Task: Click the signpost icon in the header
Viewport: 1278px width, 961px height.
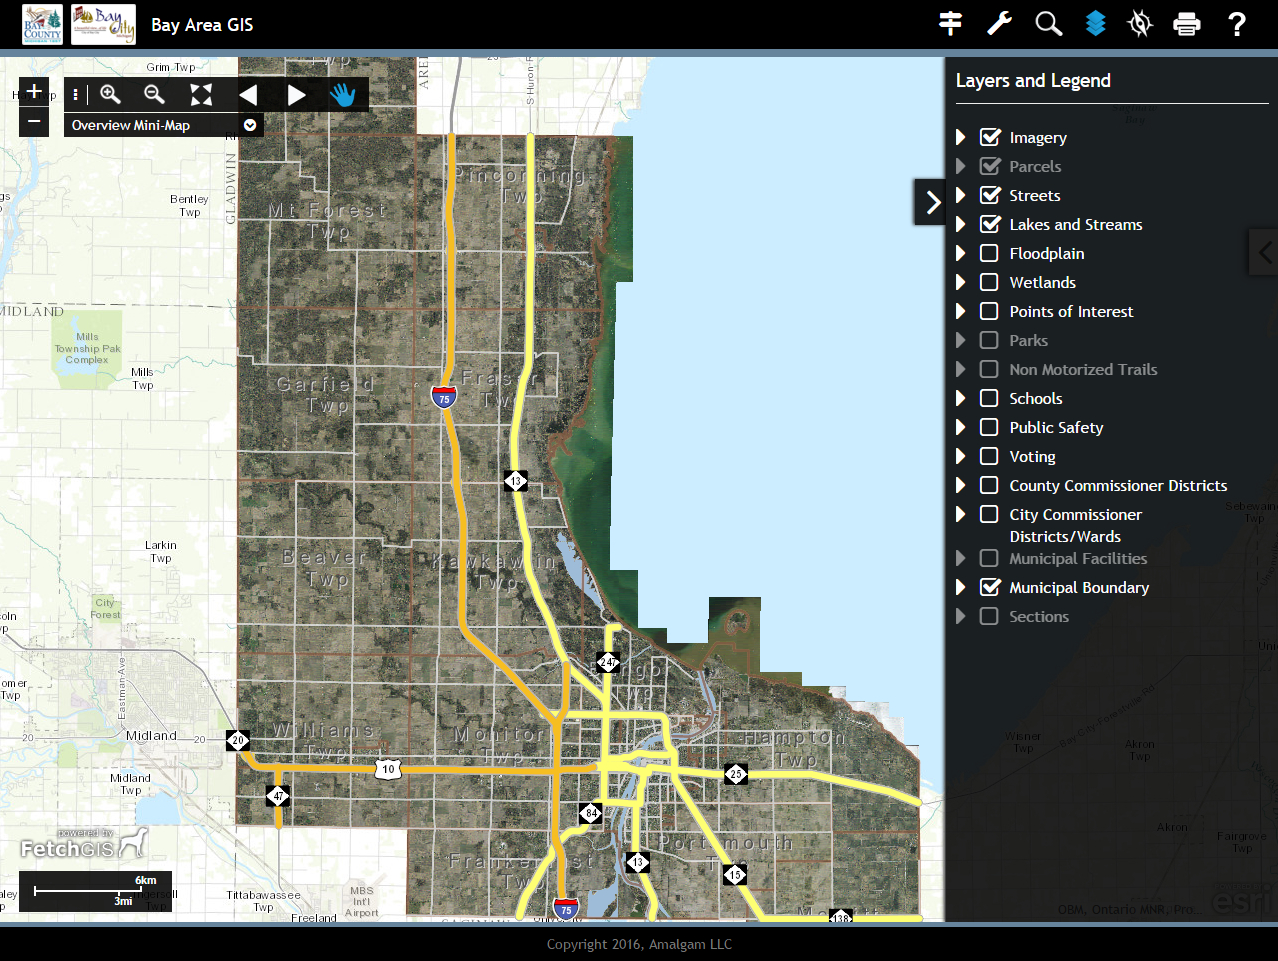Action: pyautogui.click(x=950, y=24)
